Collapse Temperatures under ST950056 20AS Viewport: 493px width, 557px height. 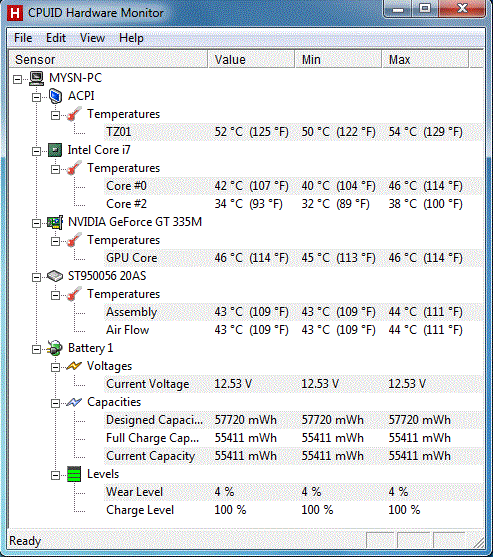pyautogui.click(x=55, y=296)
